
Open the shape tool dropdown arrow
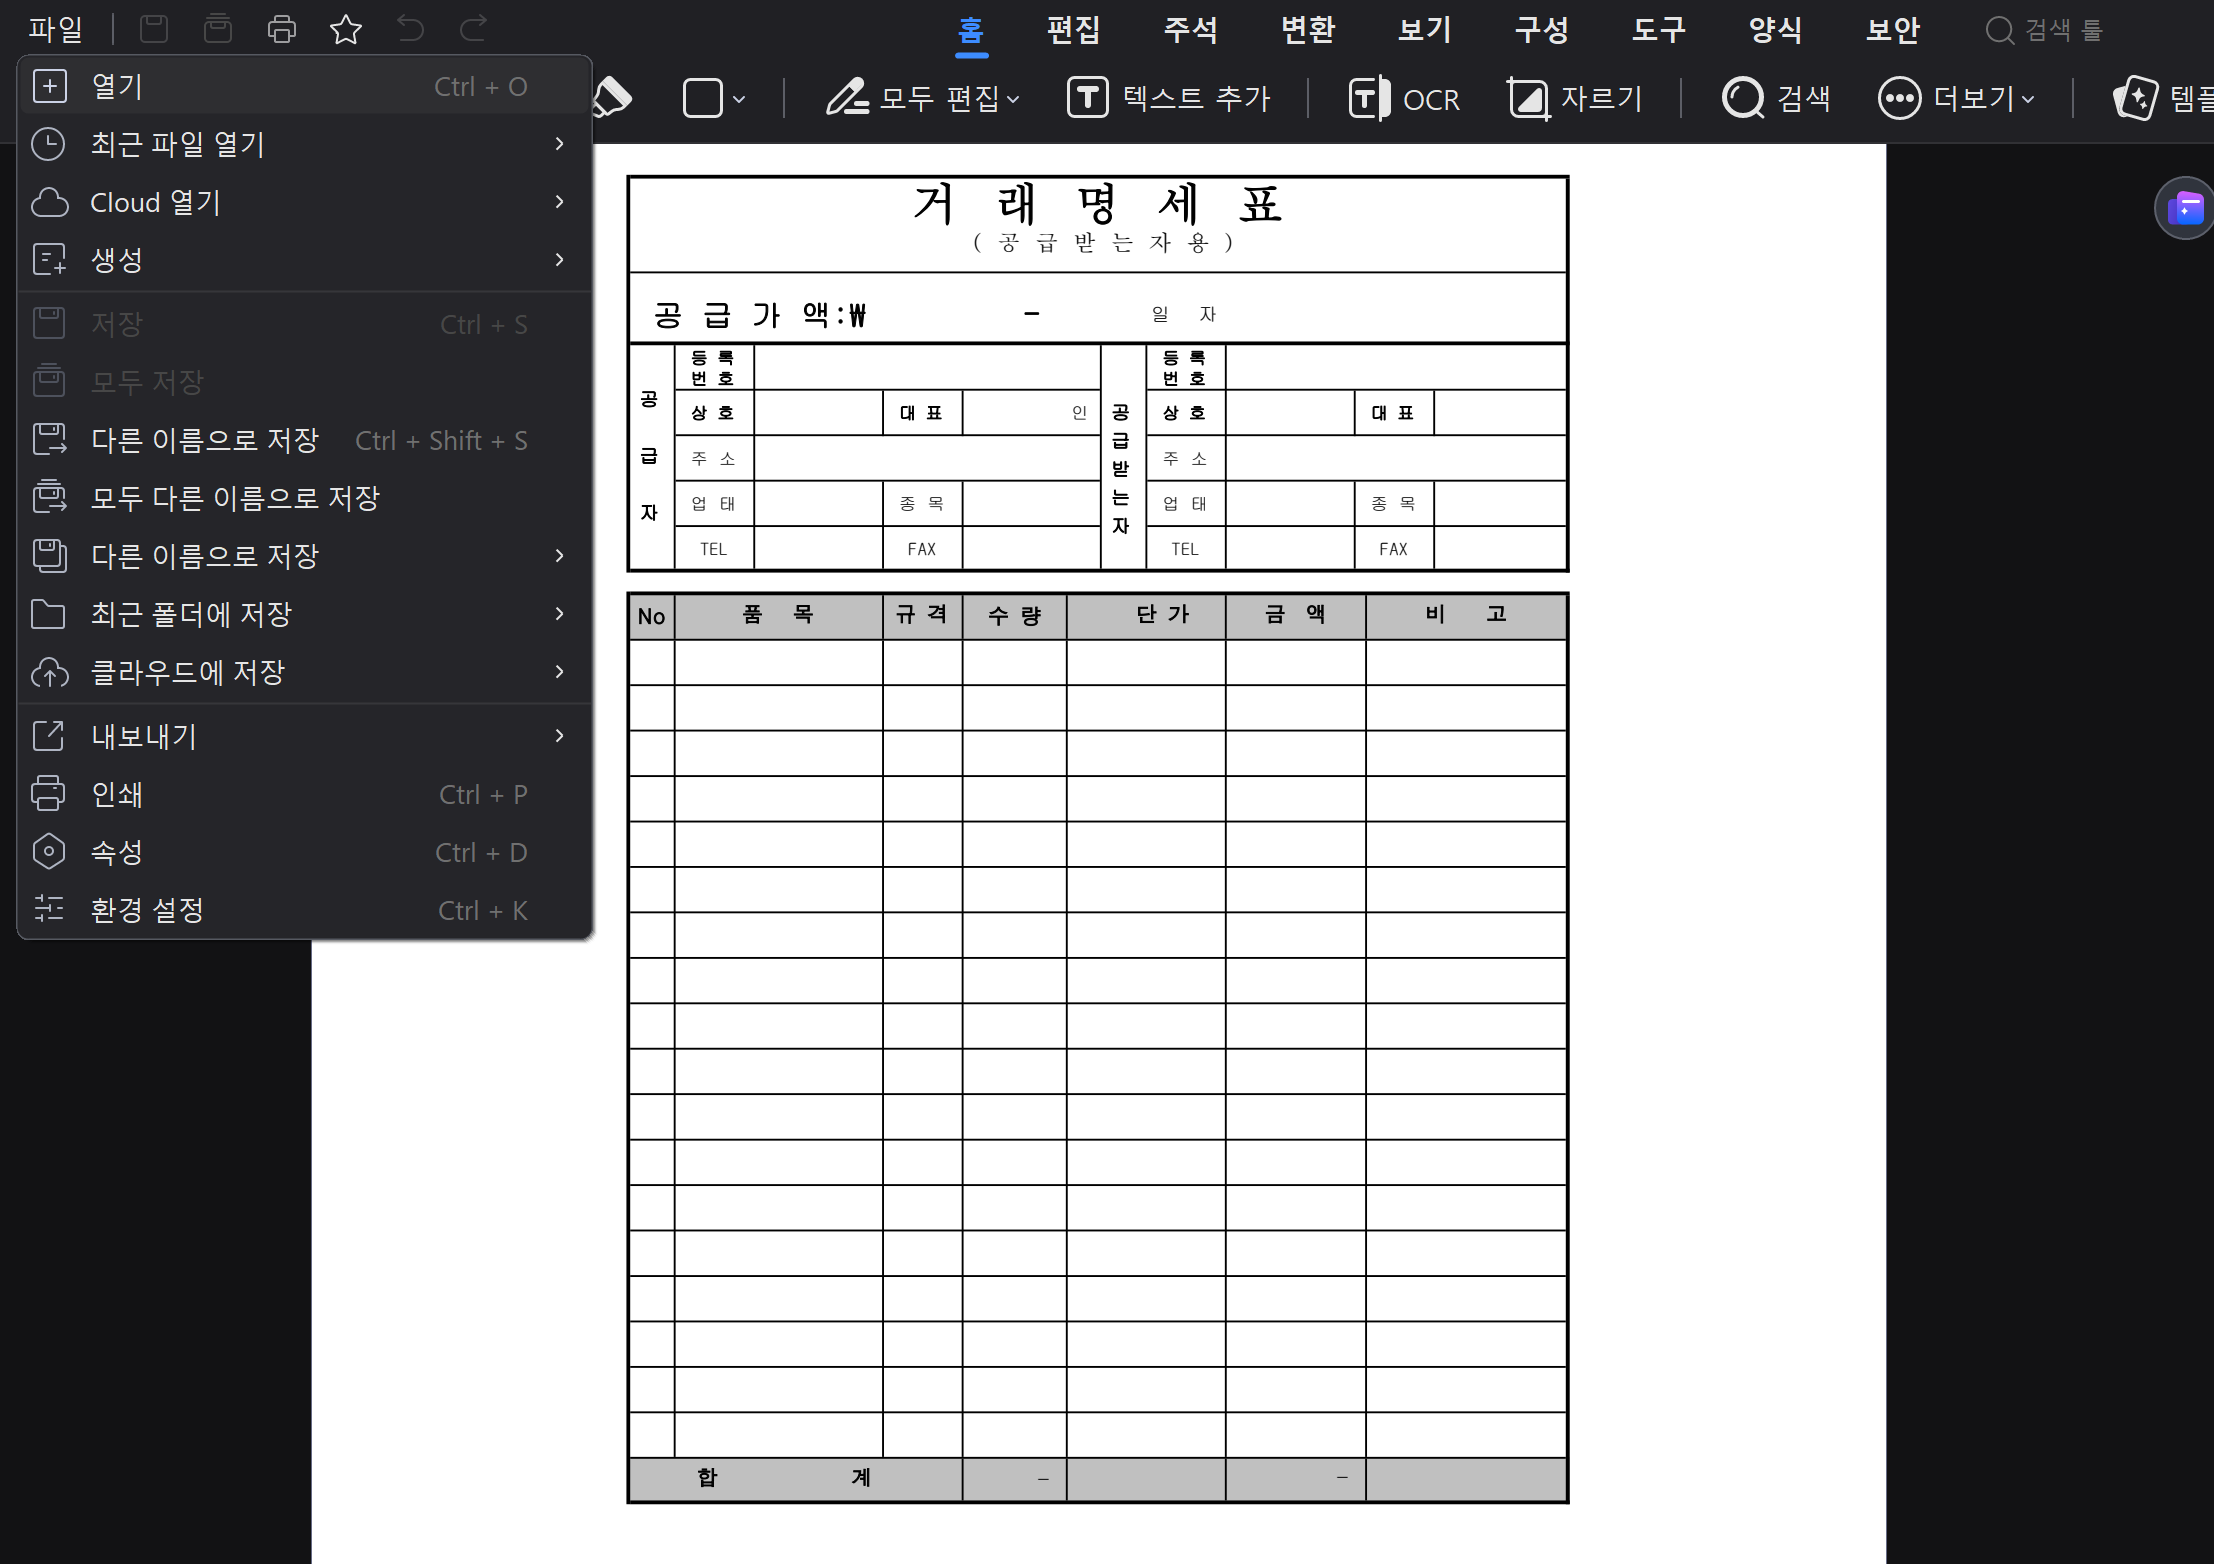[x=739, y=99]
